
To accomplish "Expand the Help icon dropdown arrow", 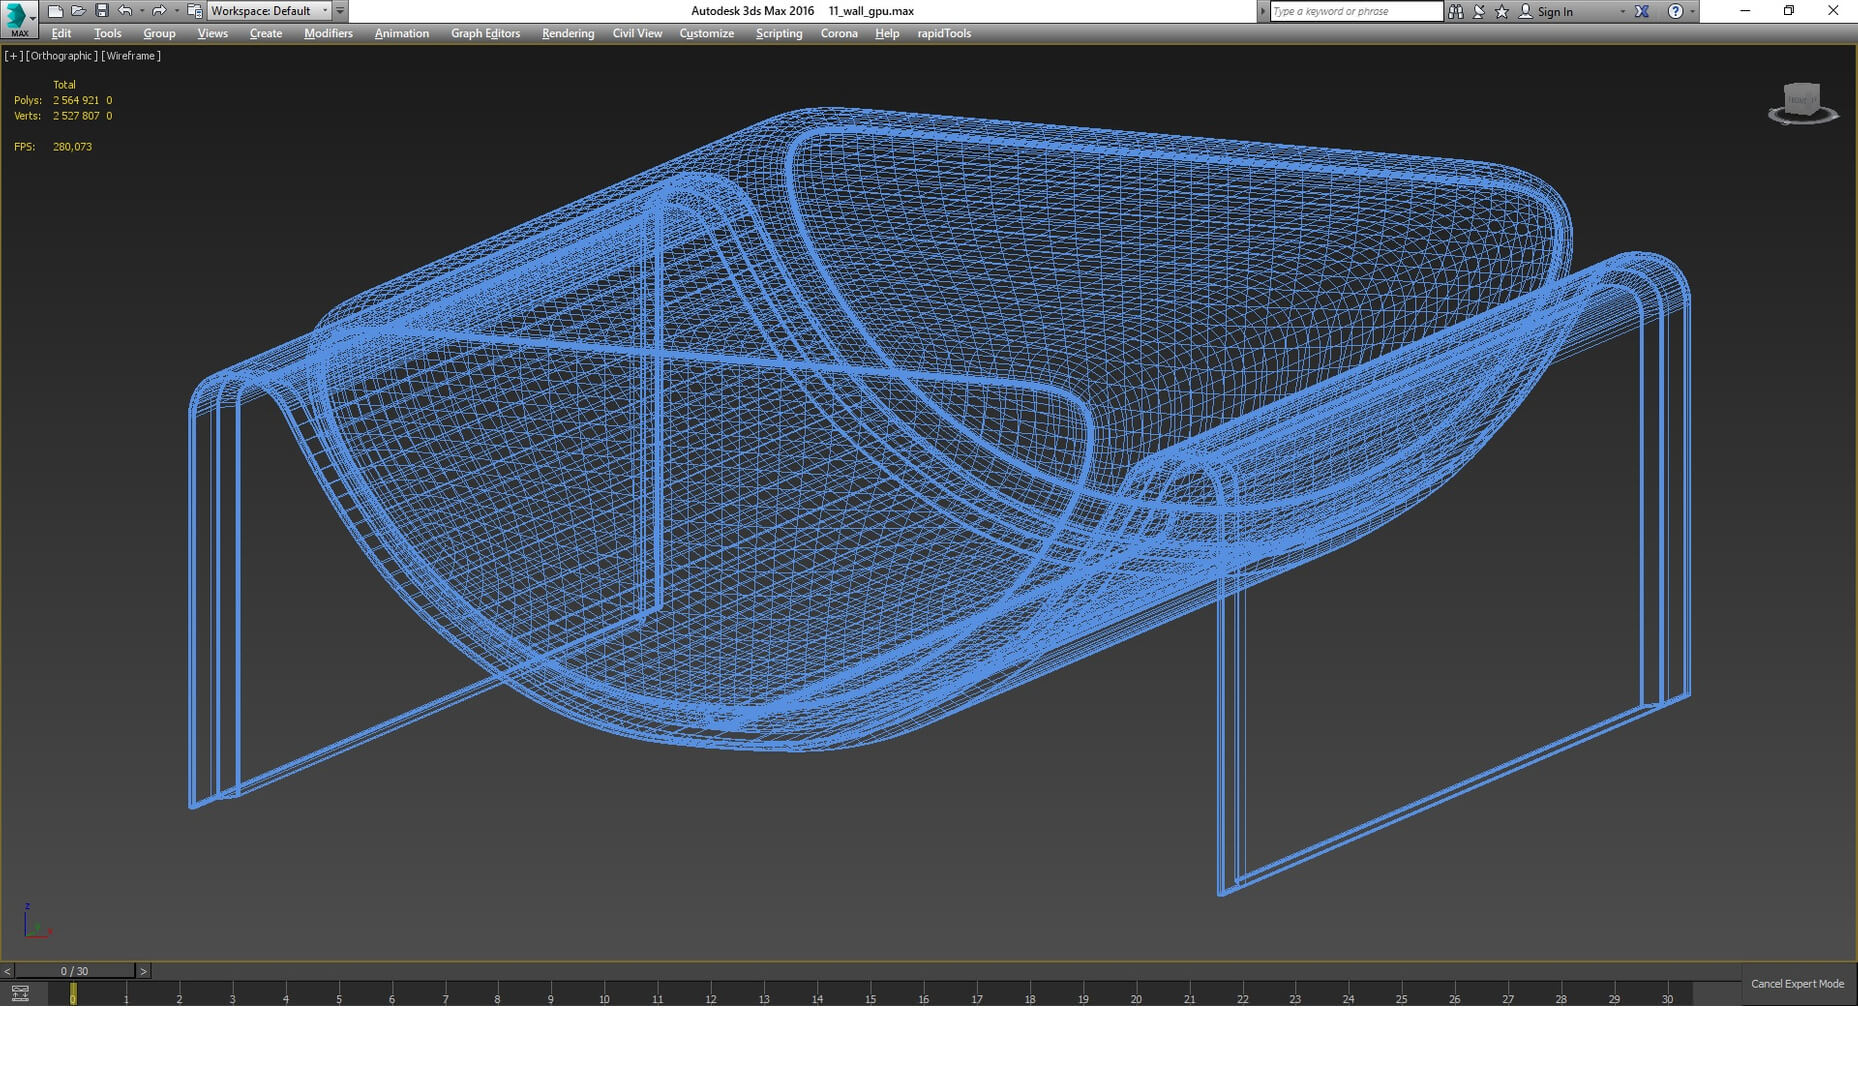I will tap(1692, 12).
